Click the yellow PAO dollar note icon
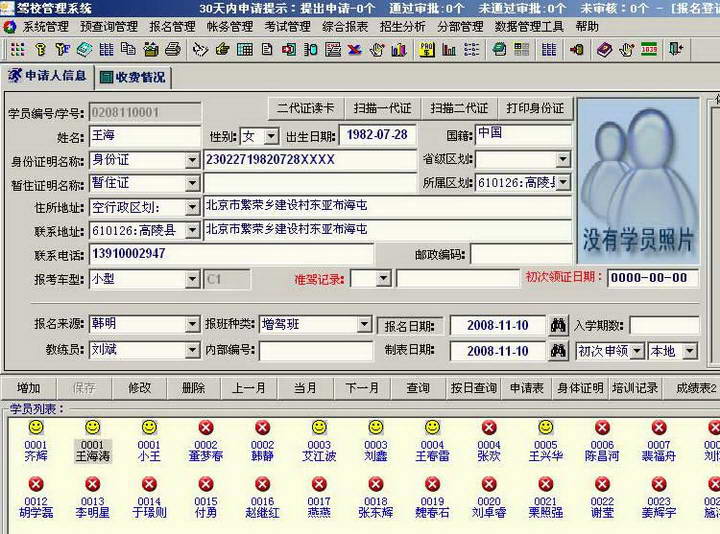 pos(427,49)
